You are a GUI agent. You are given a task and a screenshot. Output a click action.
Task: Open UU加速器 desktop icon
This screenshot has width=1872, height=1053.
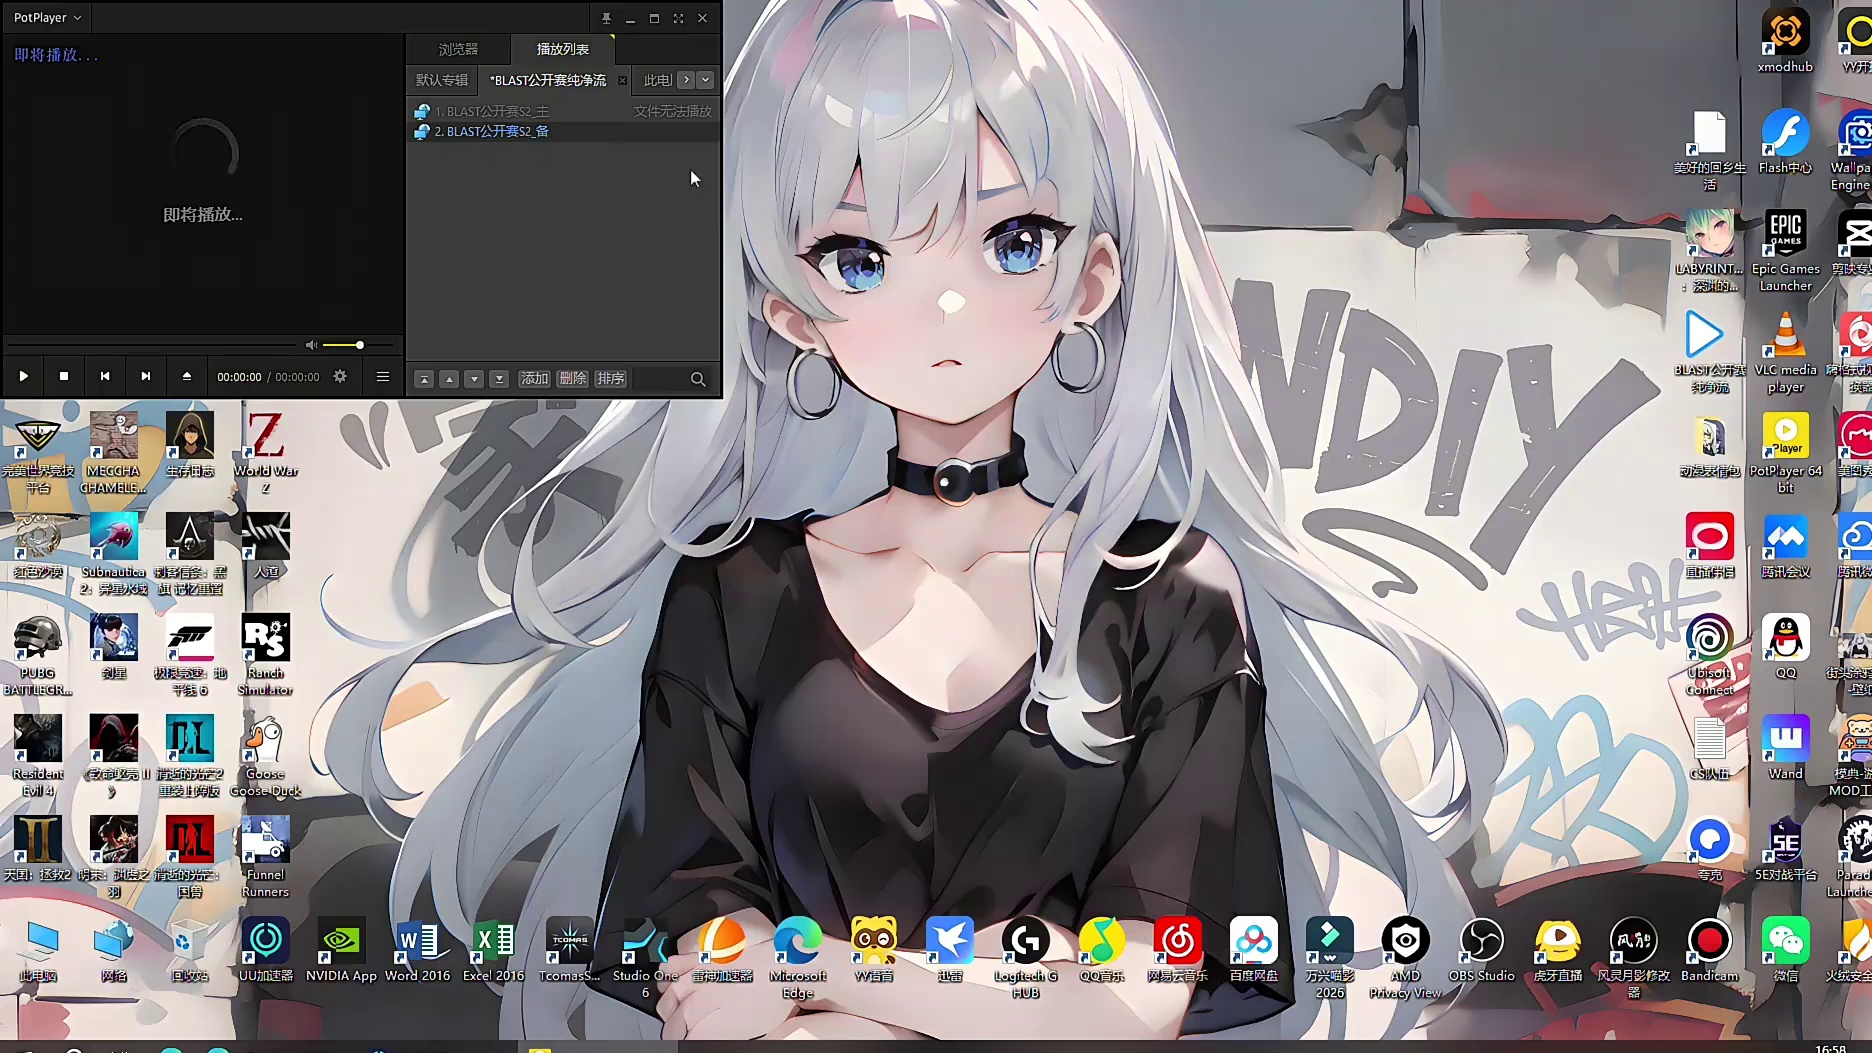point(265,950)
